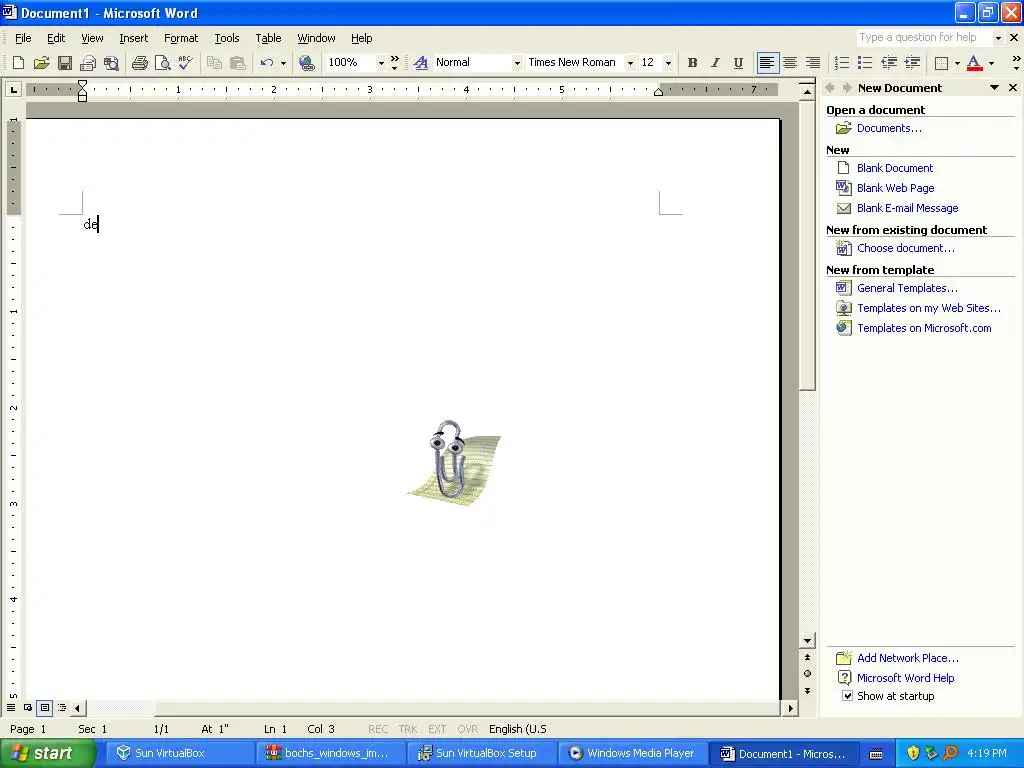The height and width of the screenshot is (768, 1024).
Task: Click the Windows Start button
Action: tap(47, 754)
